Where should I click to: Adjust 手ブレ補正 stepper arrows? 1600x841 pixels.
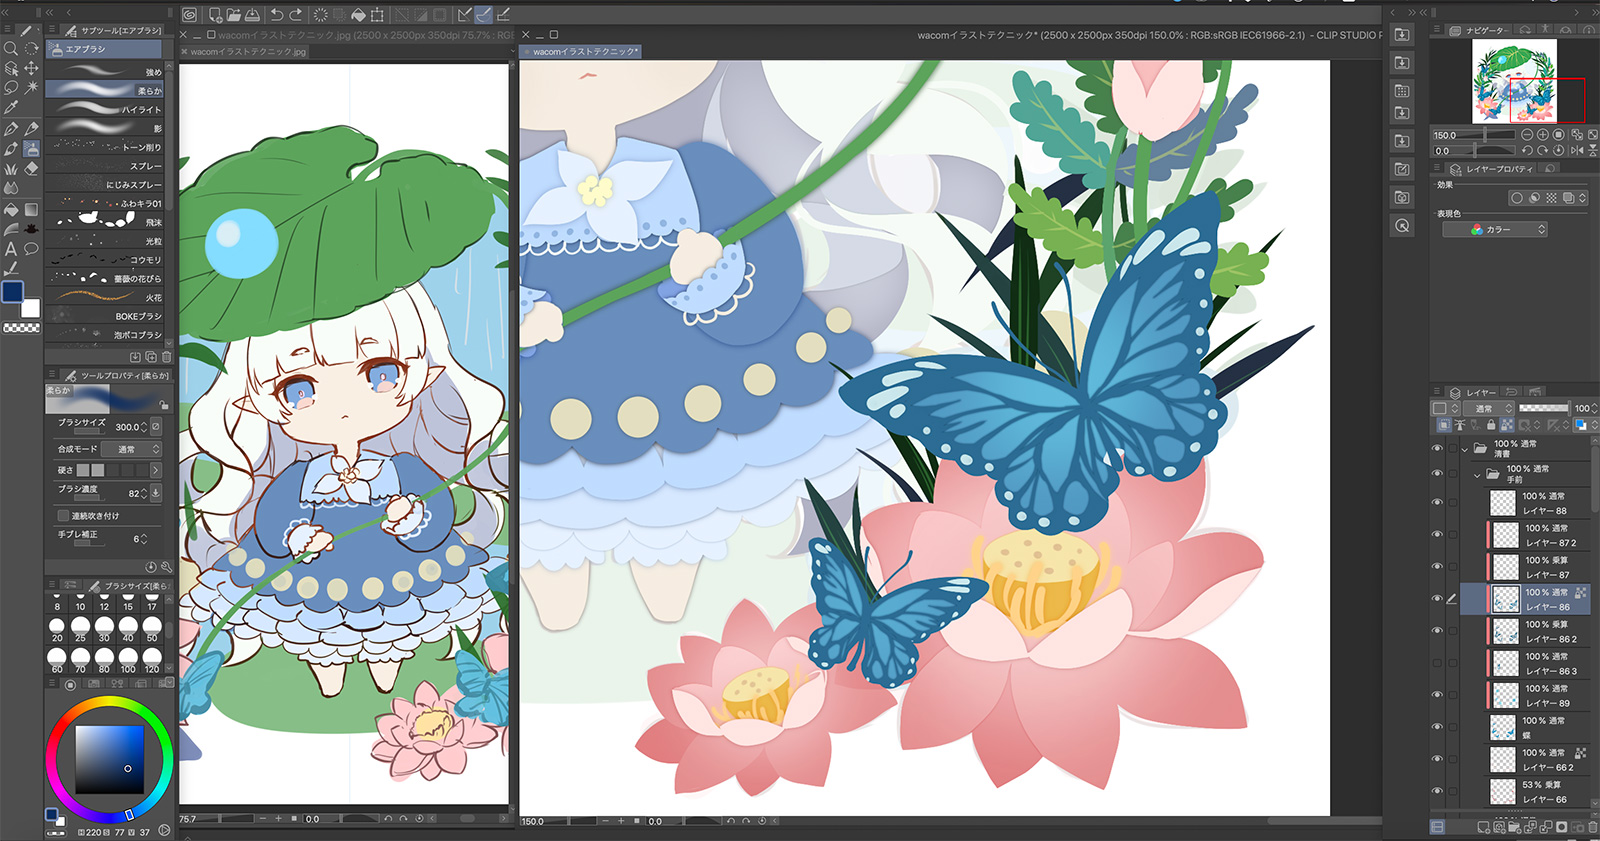click(x=144, y=539)
